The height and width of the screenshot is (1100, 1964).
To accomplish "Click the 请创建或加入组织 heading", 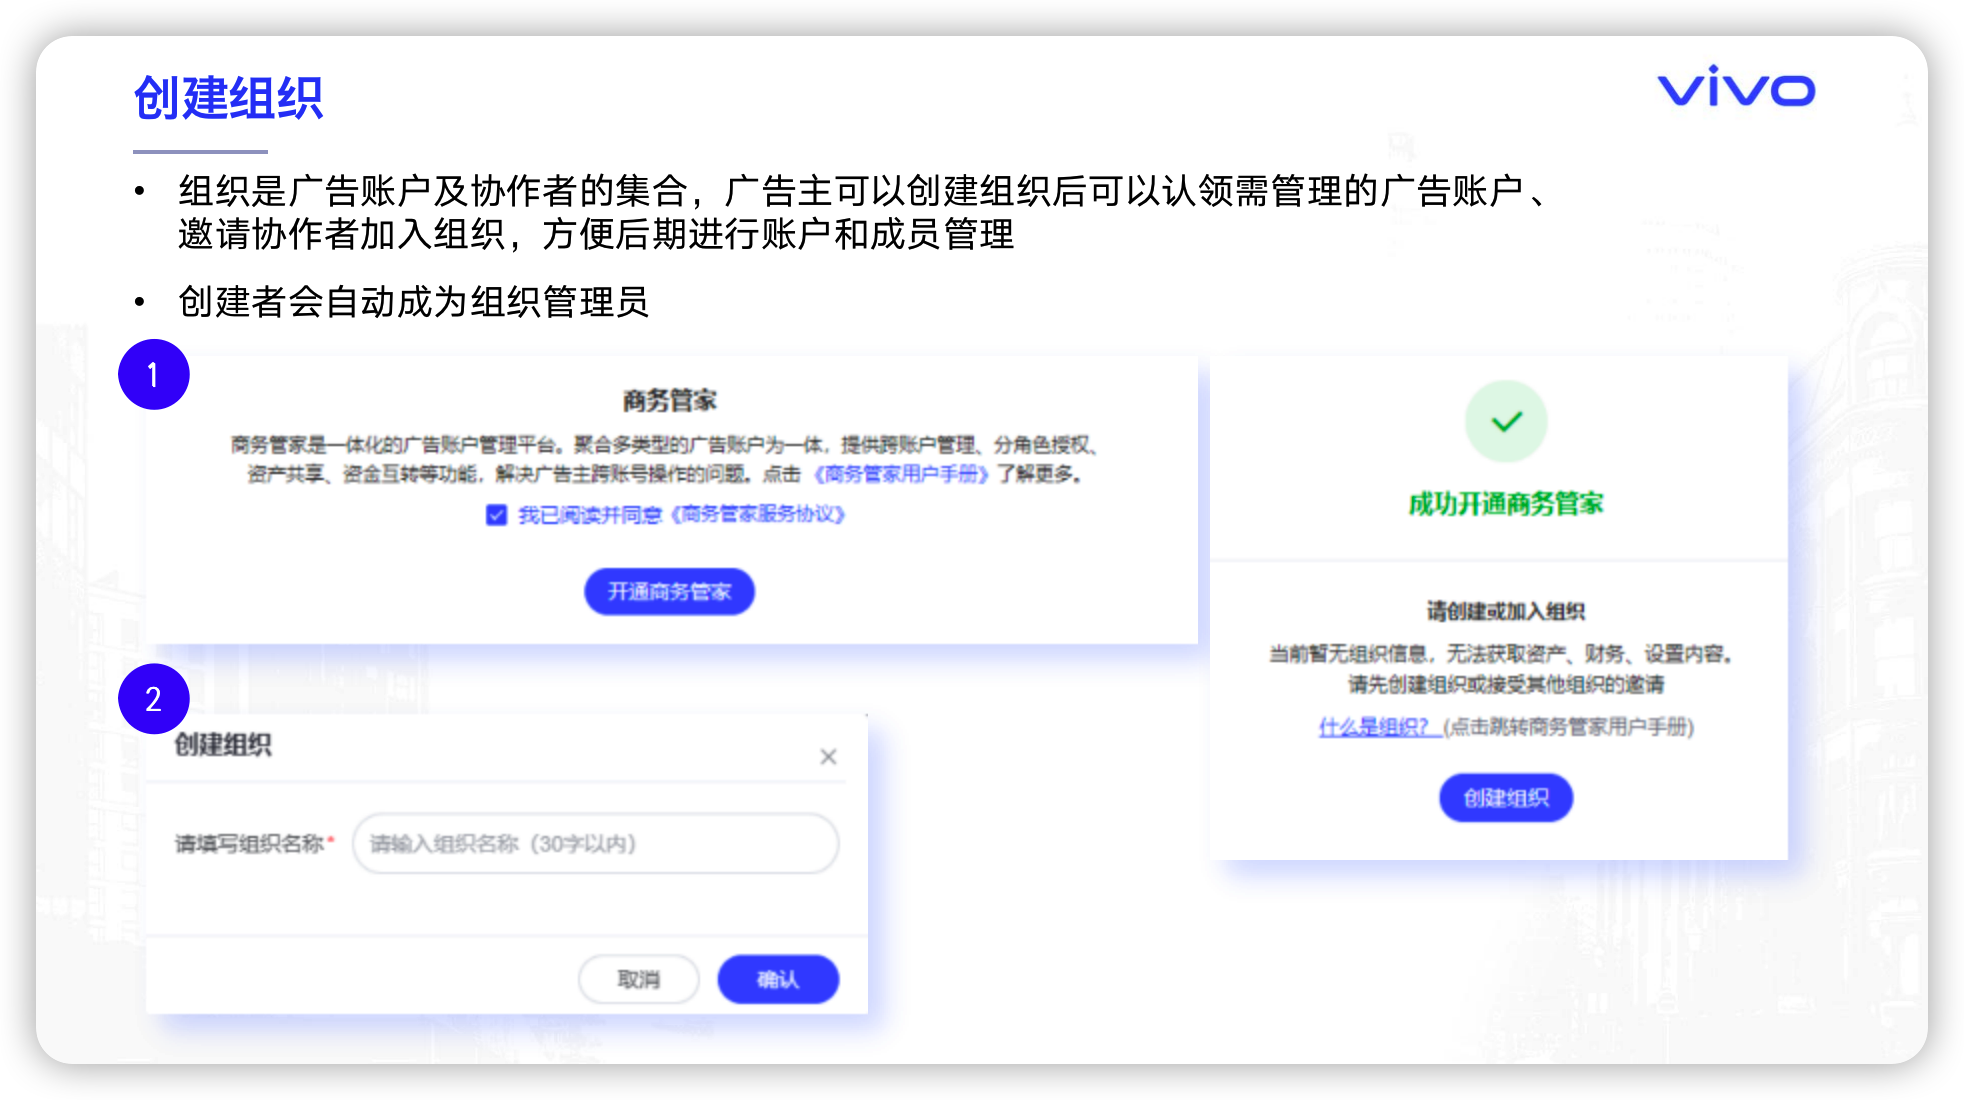I will coord(1506,611).
